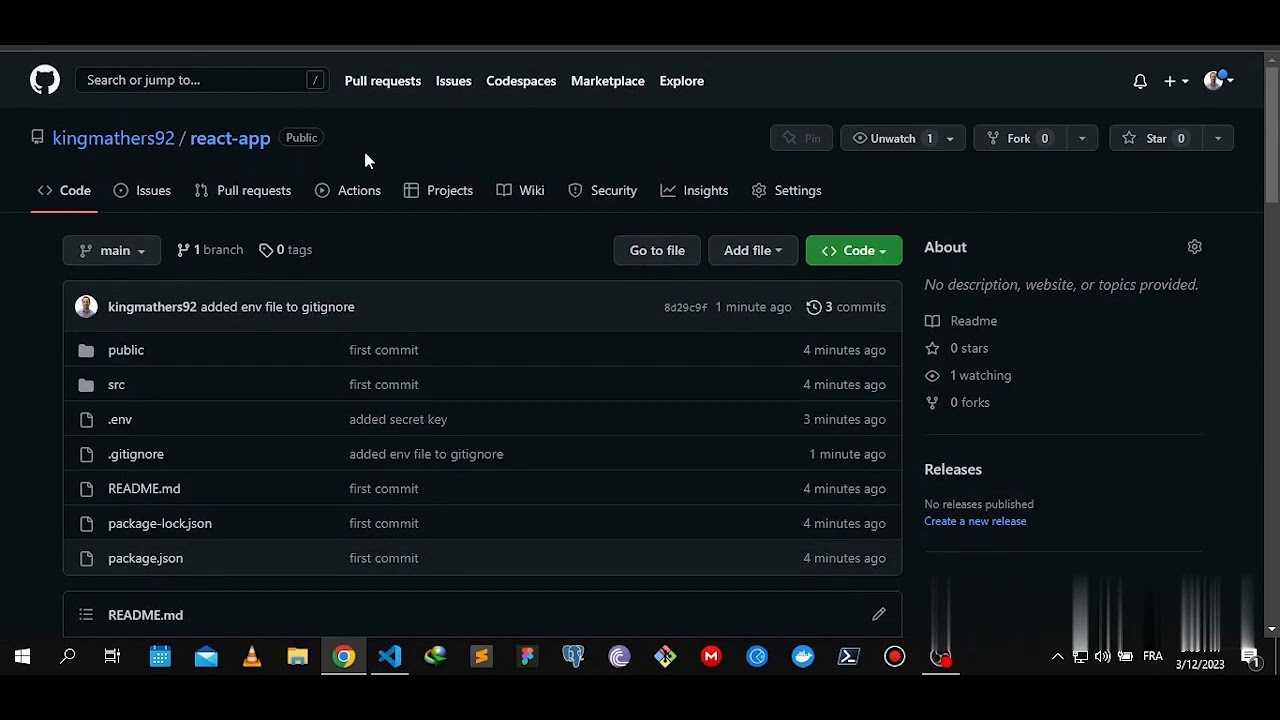Click the Search or jump to field

point(202,80)
